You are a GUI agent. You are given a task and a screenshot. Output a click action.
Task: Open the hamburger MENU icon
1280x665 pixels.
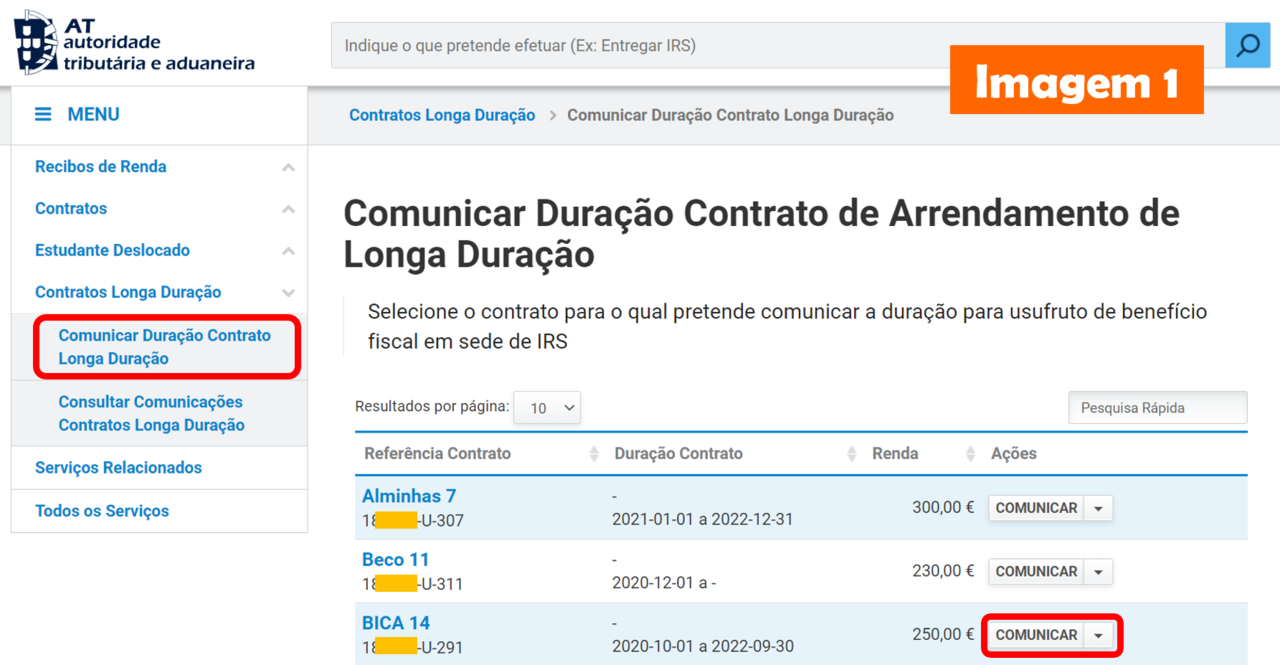42,114
